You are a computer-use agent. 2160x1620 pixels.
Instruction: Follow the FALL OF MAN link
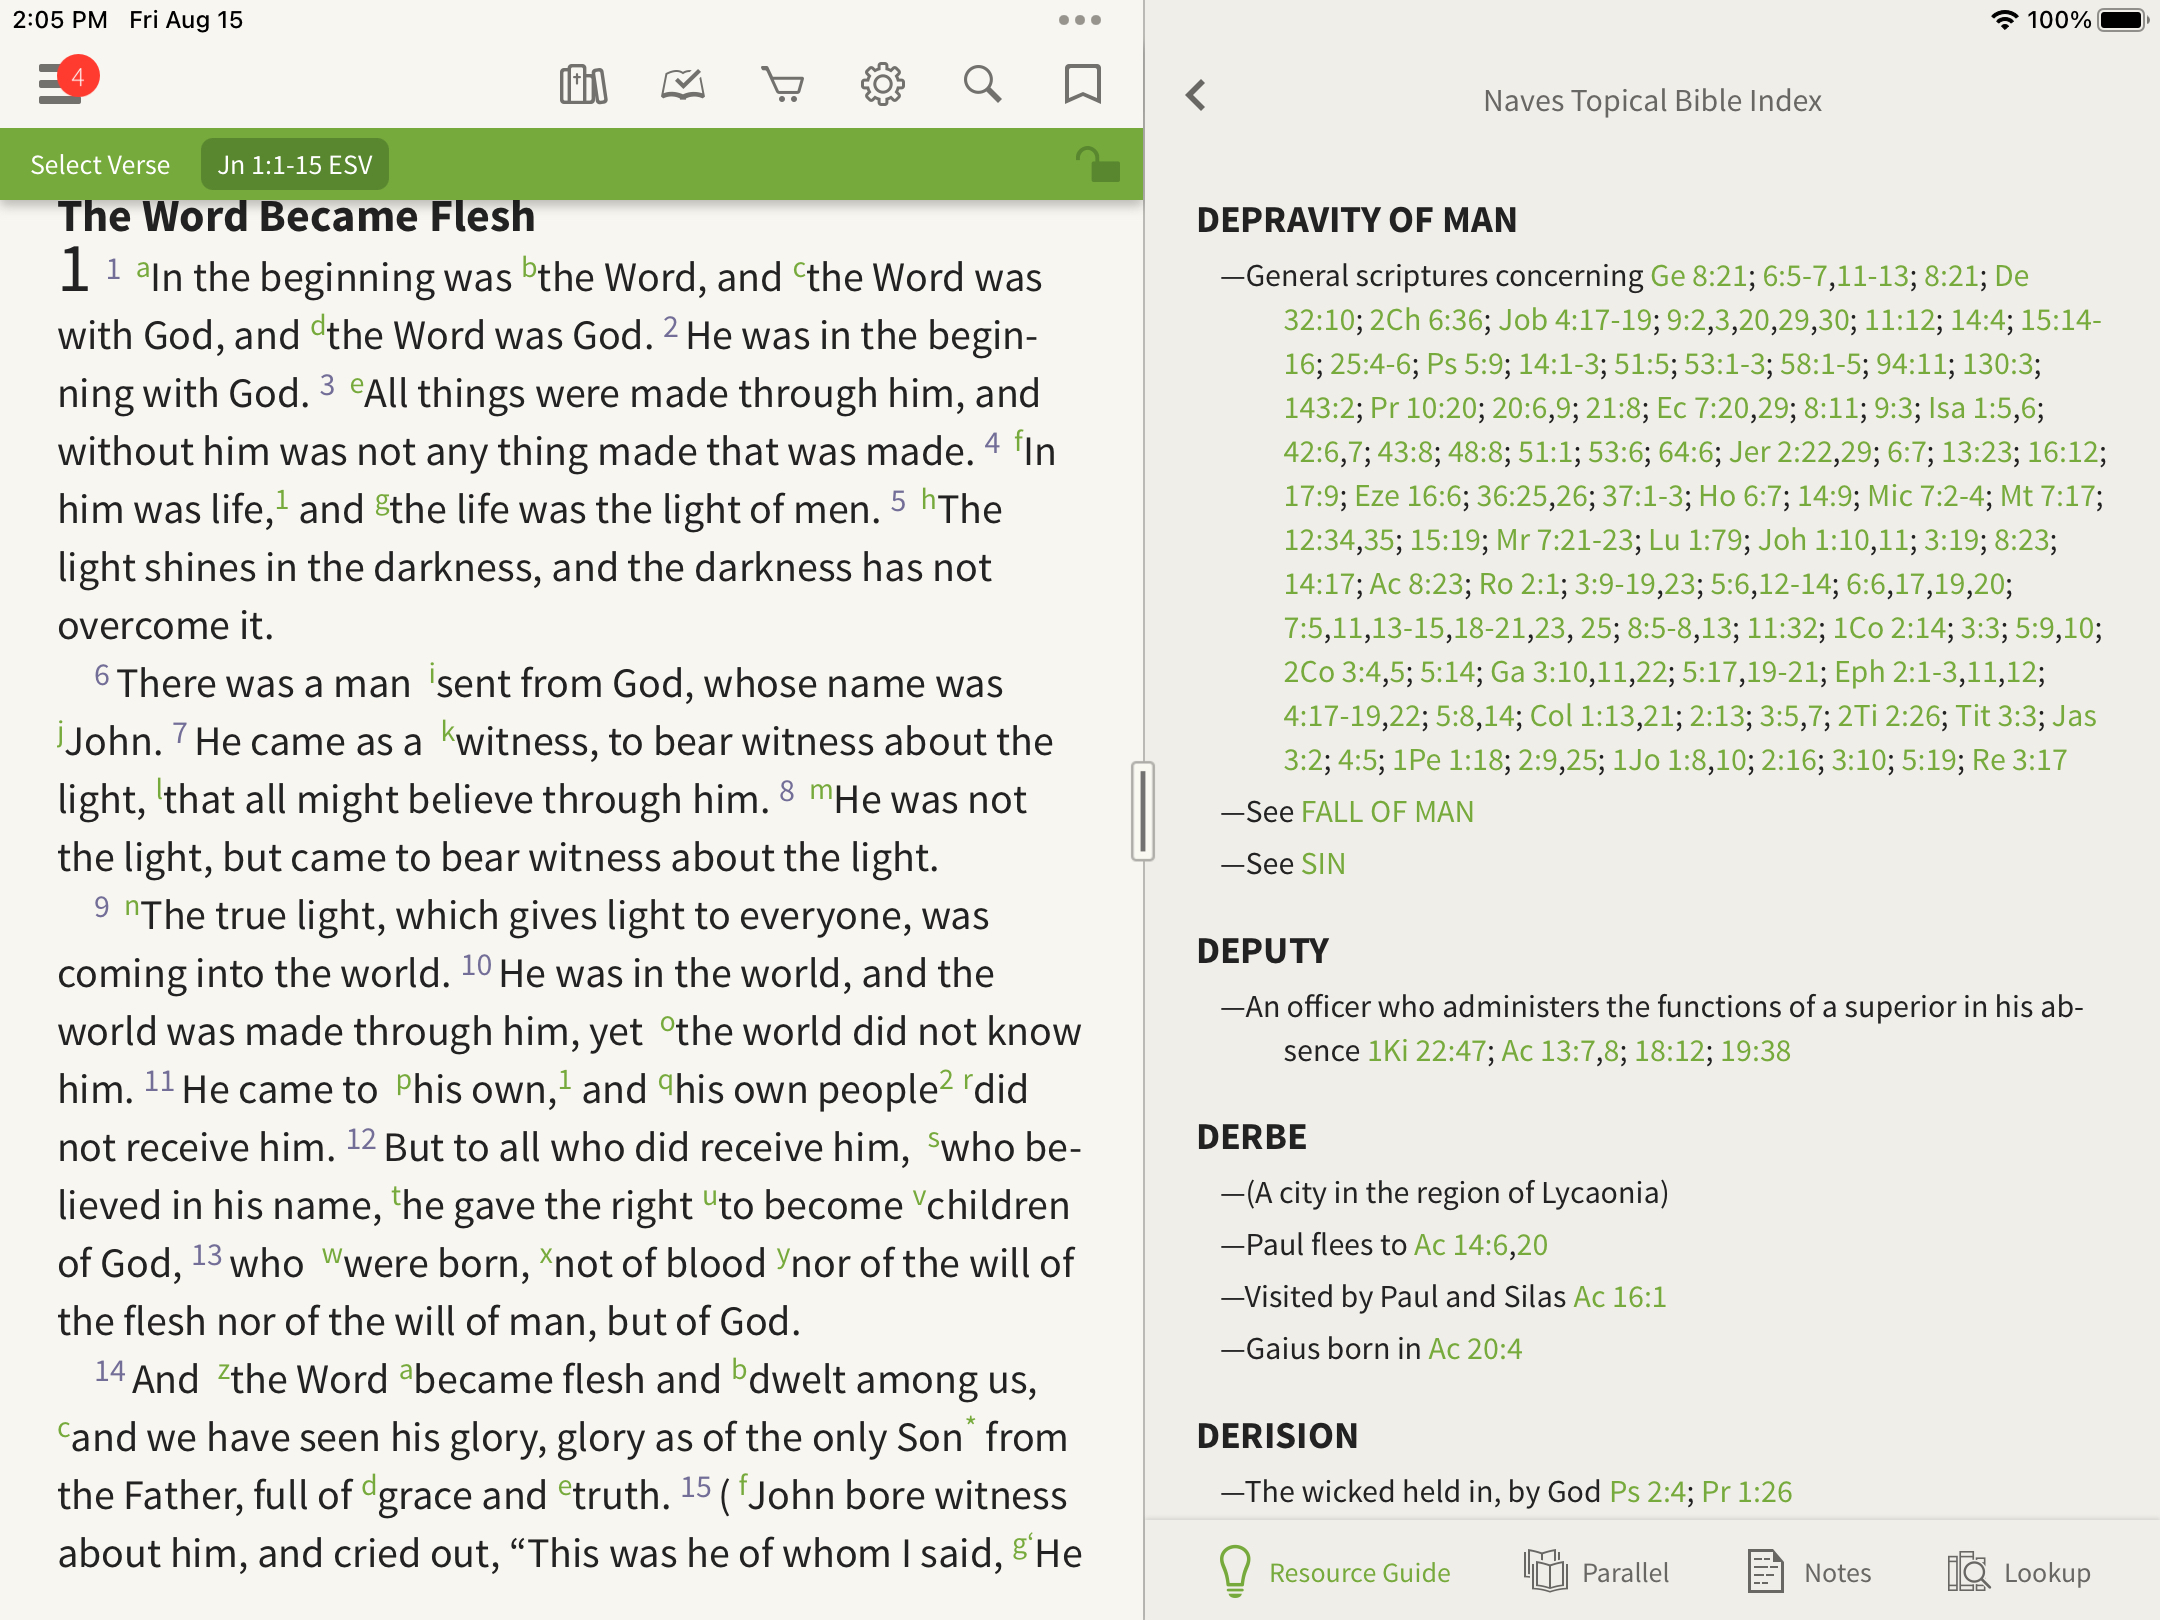click(x=1387, y=812)
